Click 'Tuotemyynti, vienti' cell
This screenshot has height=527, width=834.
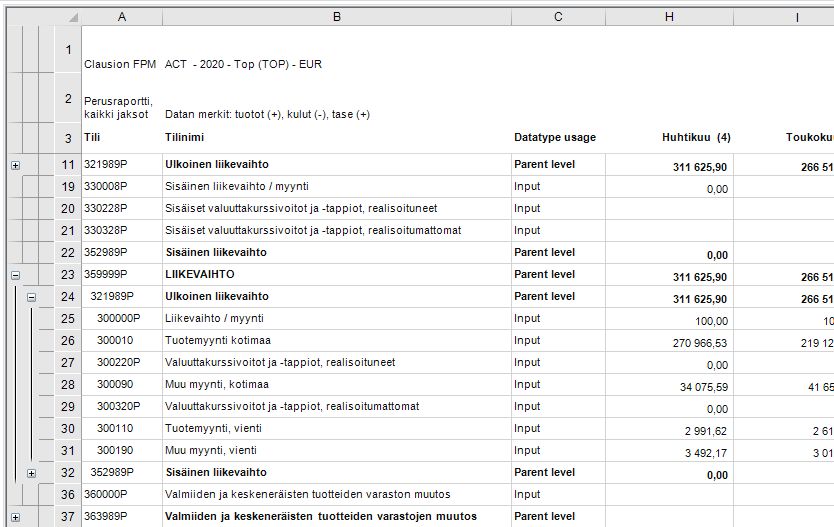click(337, 429)
